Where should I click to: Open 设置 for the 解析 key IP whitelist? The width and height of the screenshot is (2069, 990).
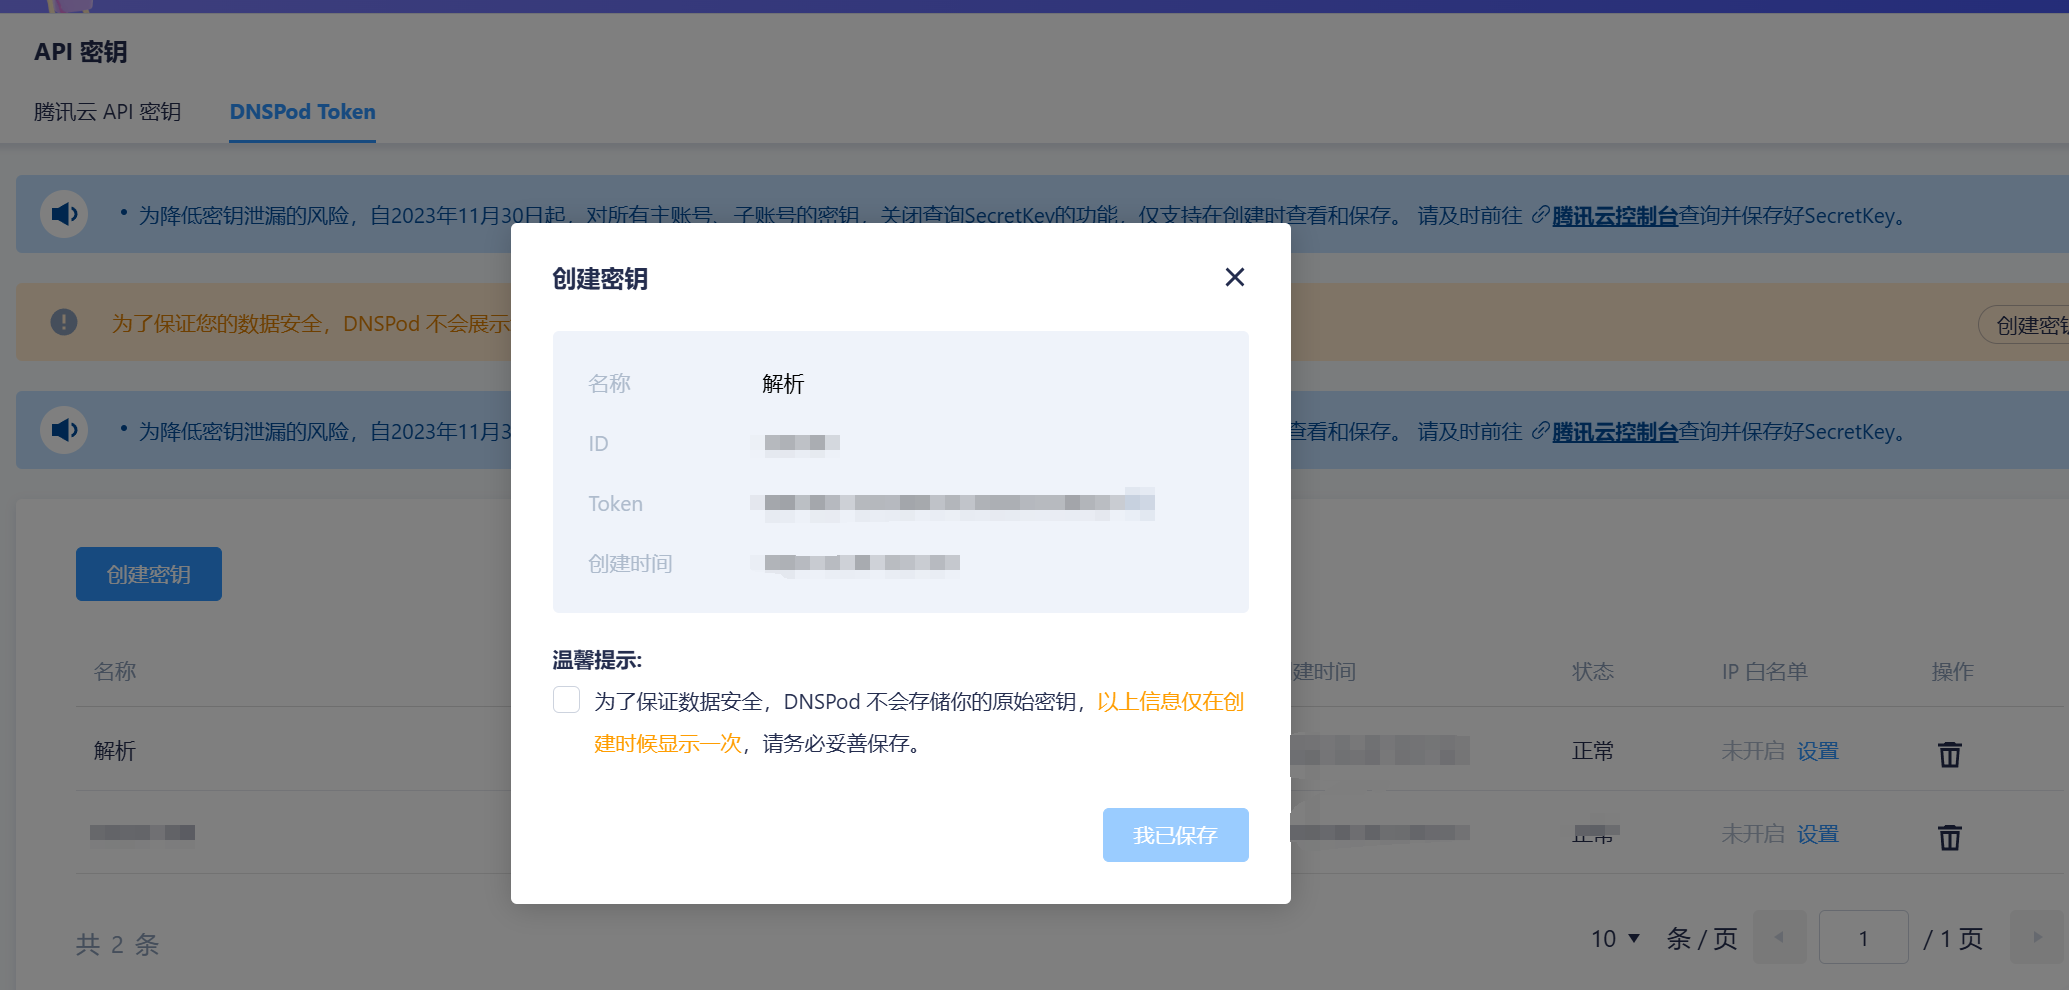1817,750
